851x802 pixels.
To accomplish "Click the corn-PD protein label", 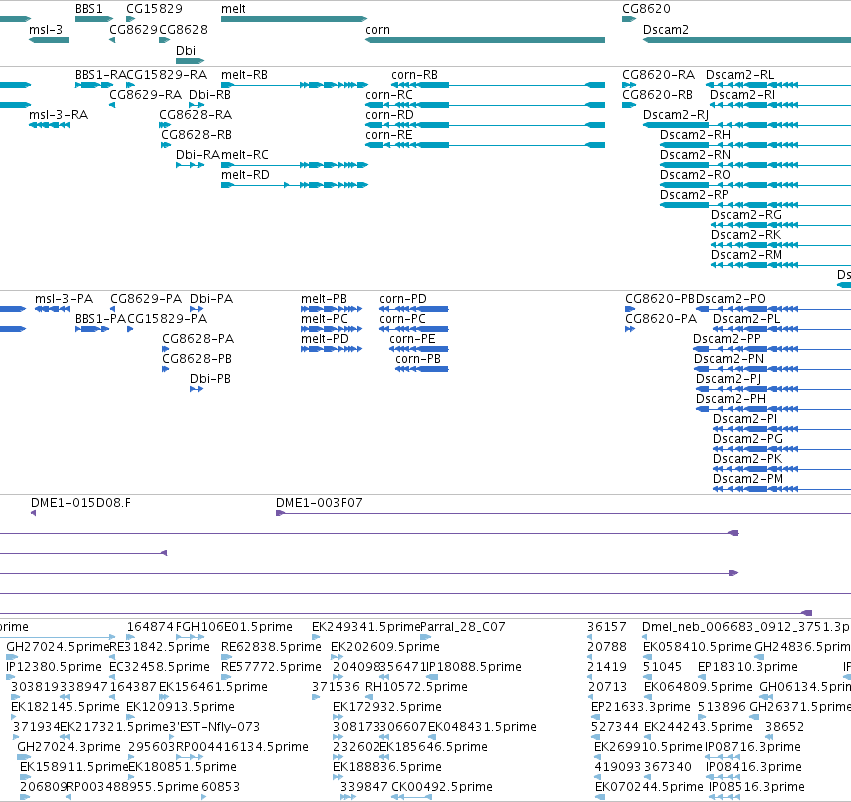I will coord(403,299).
